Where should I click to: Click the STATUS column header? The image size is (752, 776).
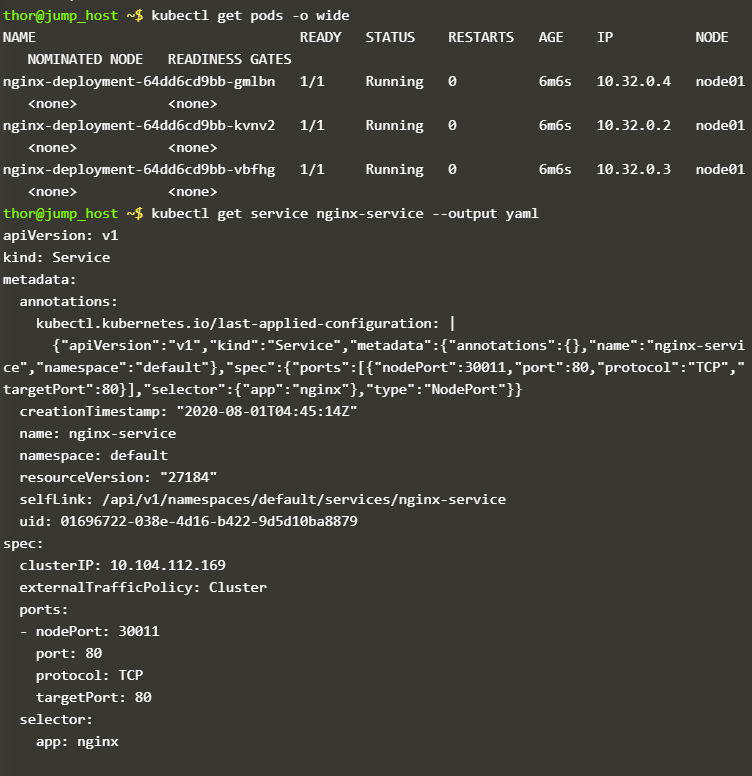pyautogui.click(x=390, y=37)
